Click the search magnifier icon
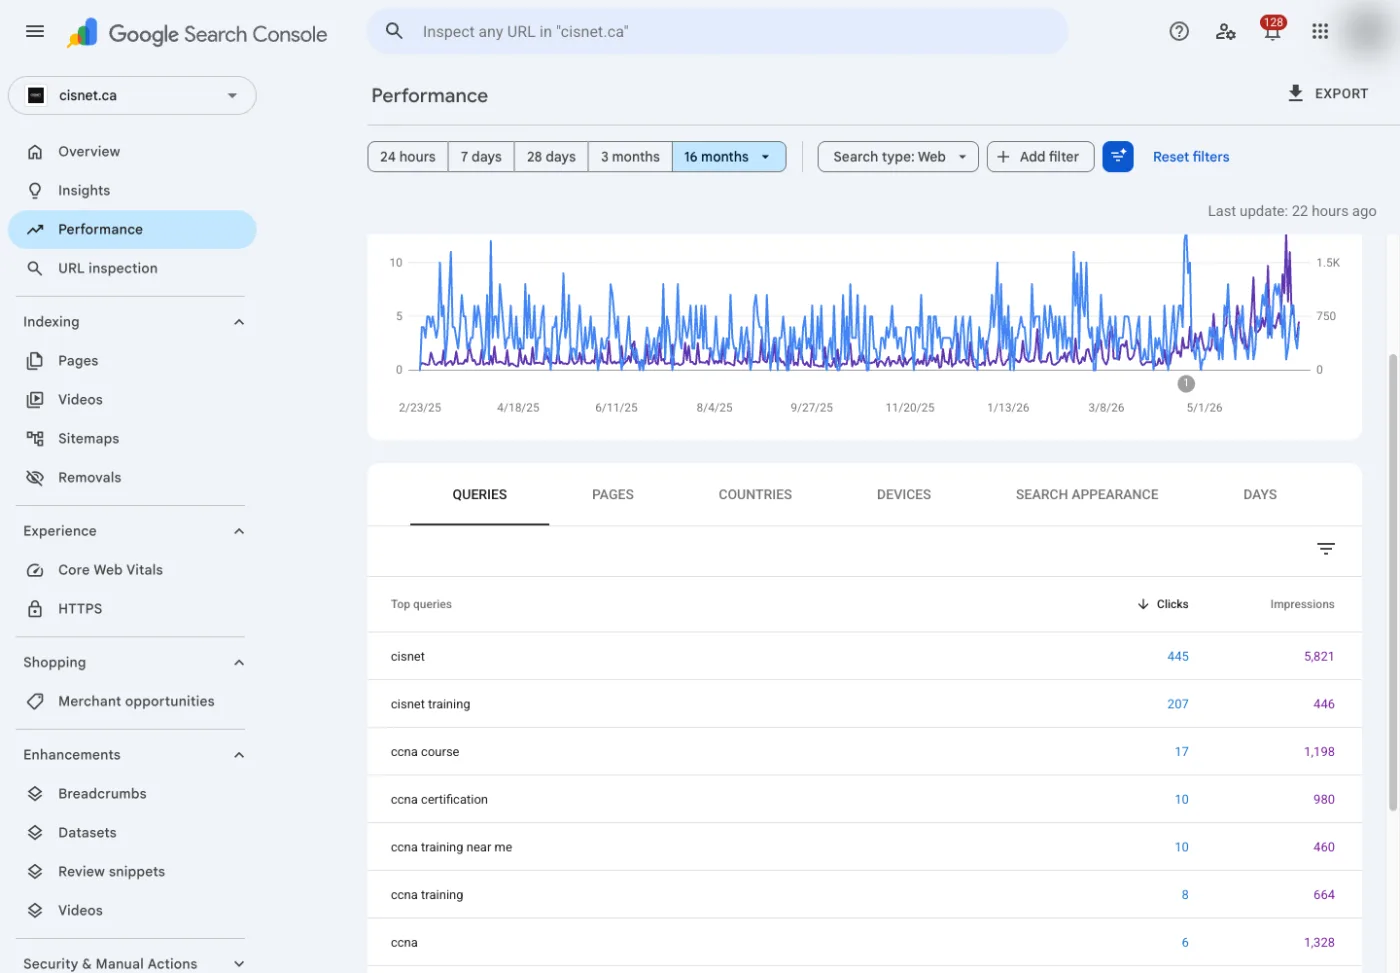1400x973 pixels. (x=394, y=31)
